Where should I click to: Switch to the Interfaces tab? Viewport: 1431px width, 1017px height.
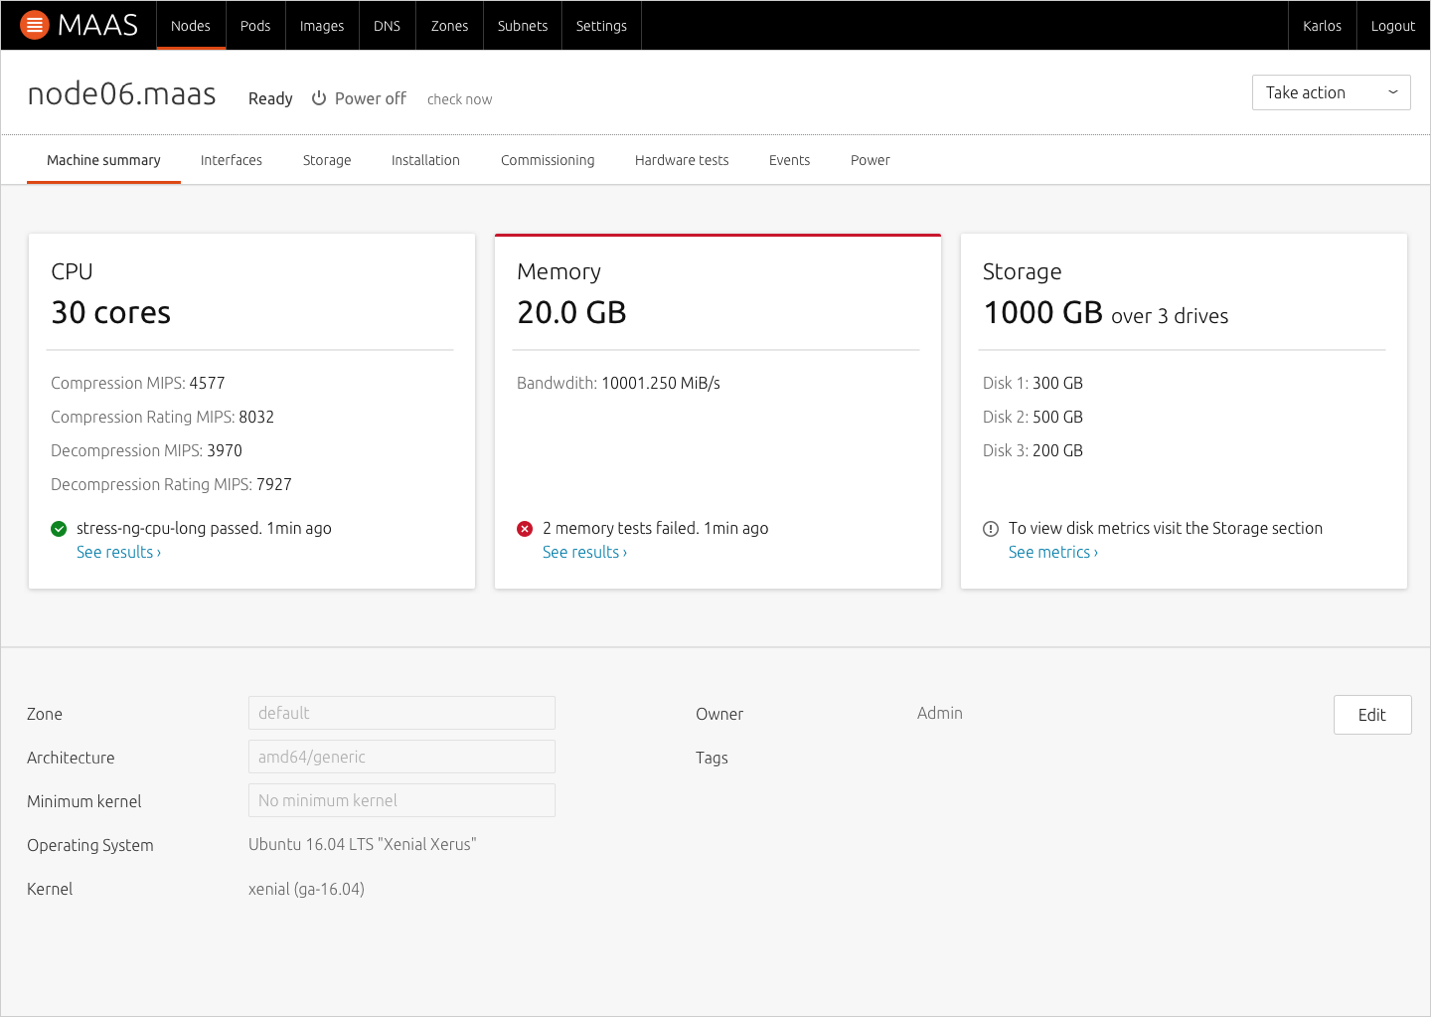pyautogui.click(x=231, y=160)
